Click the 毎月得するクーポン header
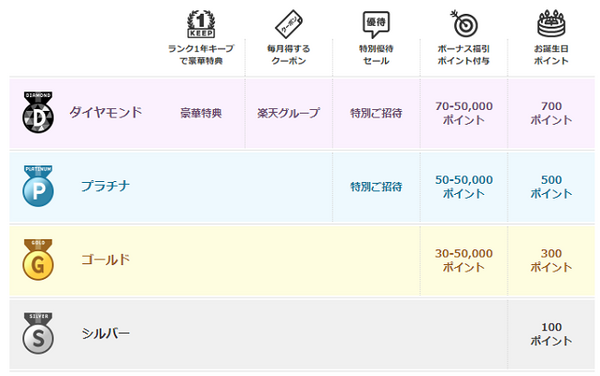The height and width of the screenshot is (376, 600). (289, 55)
